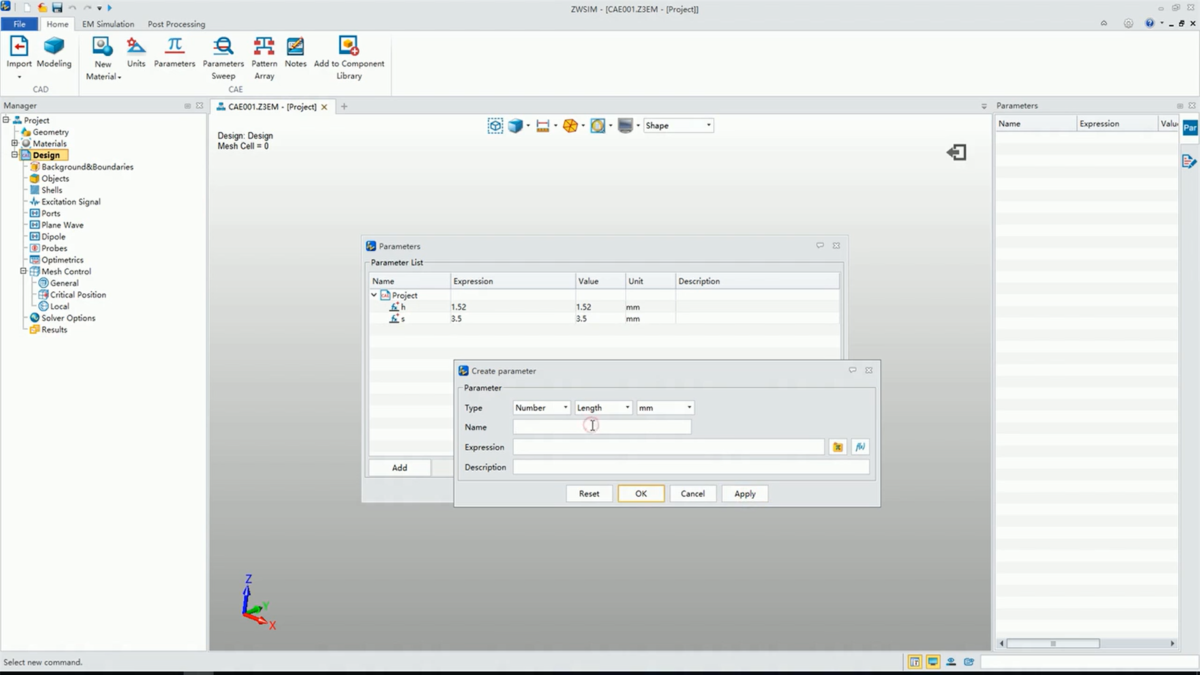1200x675 pixels.
Task: Select parameter s row in Parameter List
Action: (604, 319)
